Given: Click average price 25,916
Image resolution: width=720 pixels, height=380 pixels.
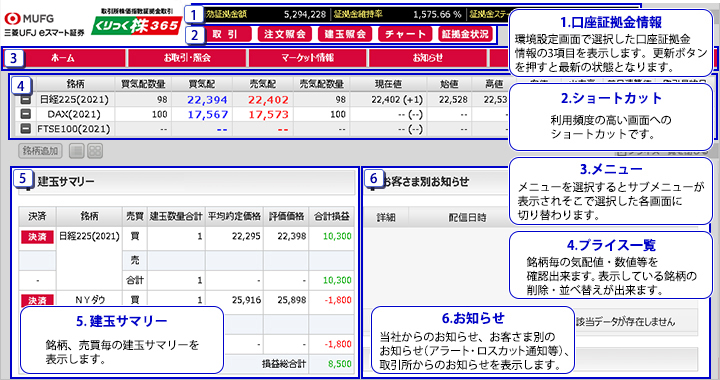Looking at the screenshot, I should pyautogui.click(x=246, y=300).
